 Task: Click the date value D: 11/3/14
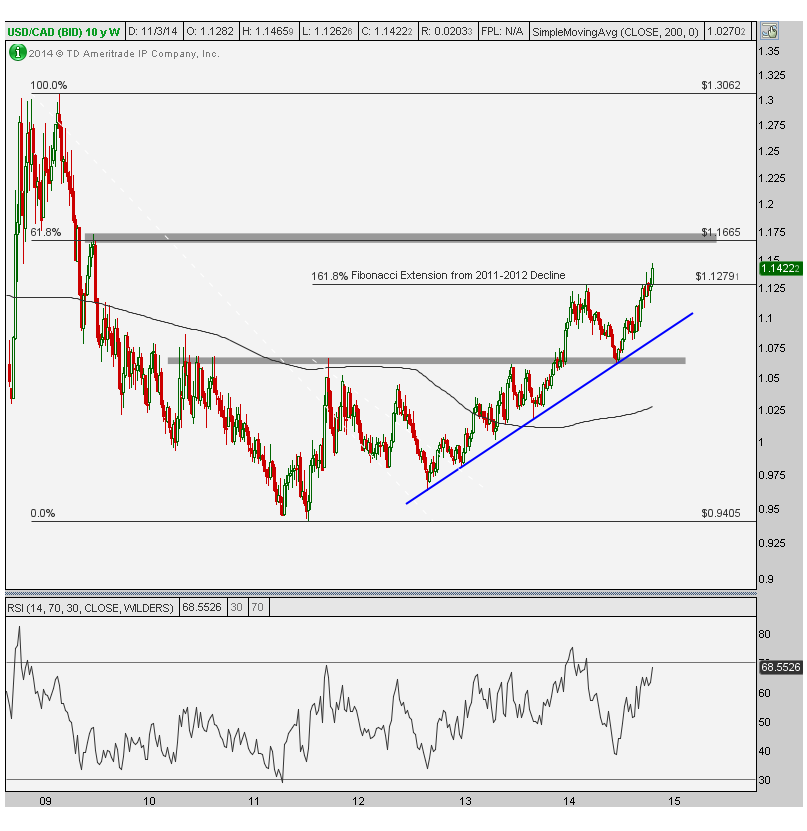point(153,32)
